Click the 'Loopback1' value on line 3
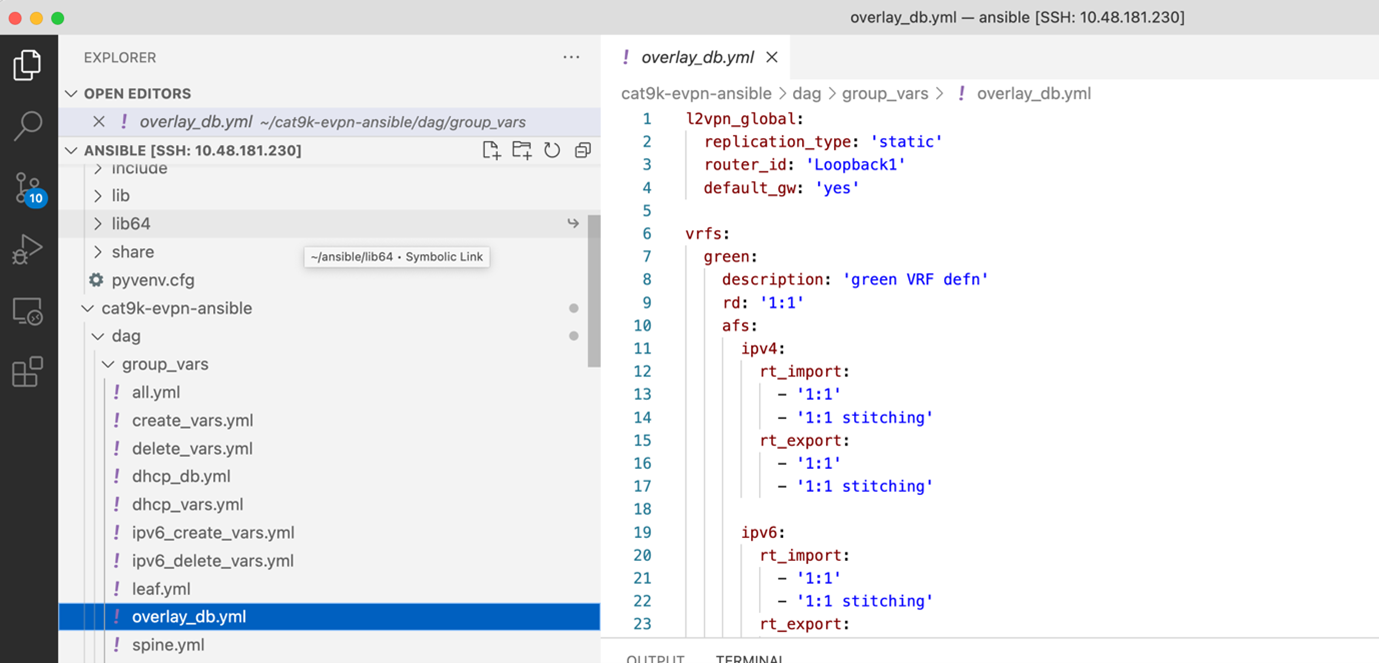The height and width of the screenshot is (663, 1379). point(855,165)
